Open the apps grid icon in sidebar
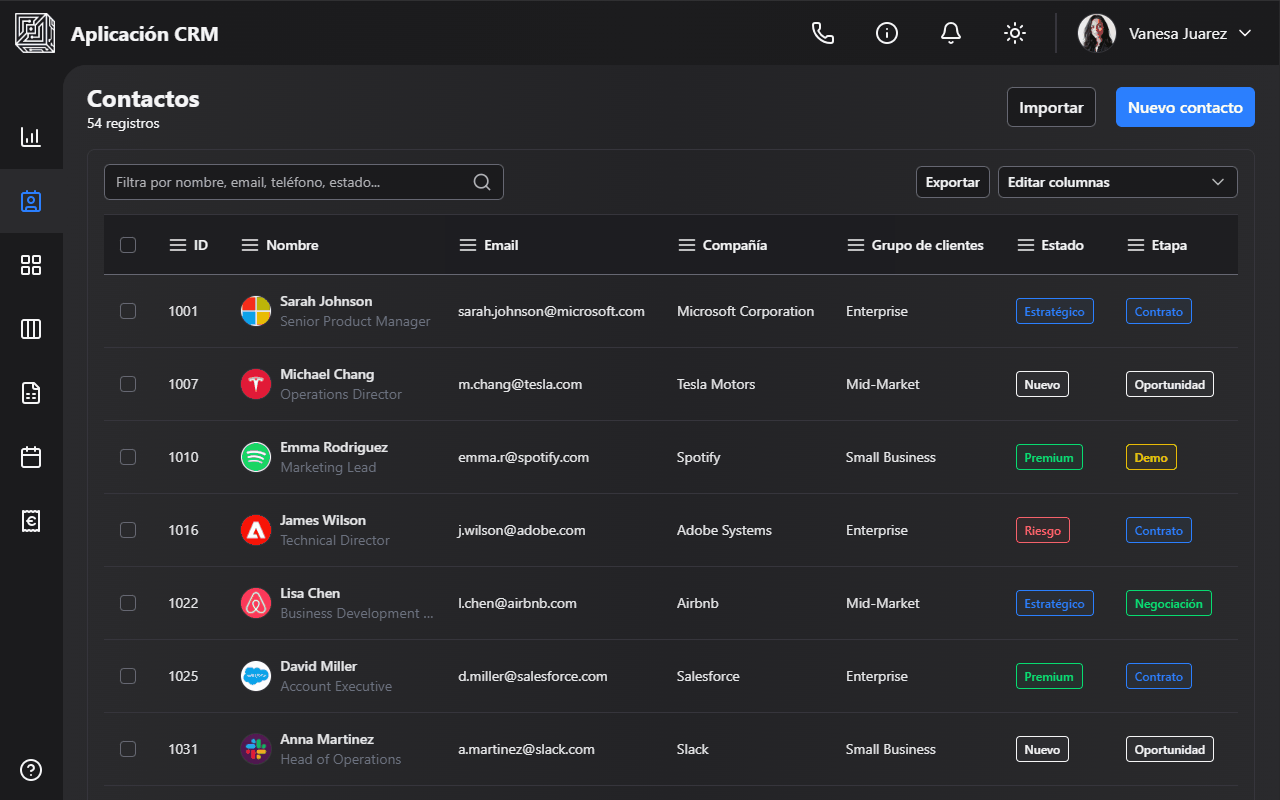 [x=31, y=265]
